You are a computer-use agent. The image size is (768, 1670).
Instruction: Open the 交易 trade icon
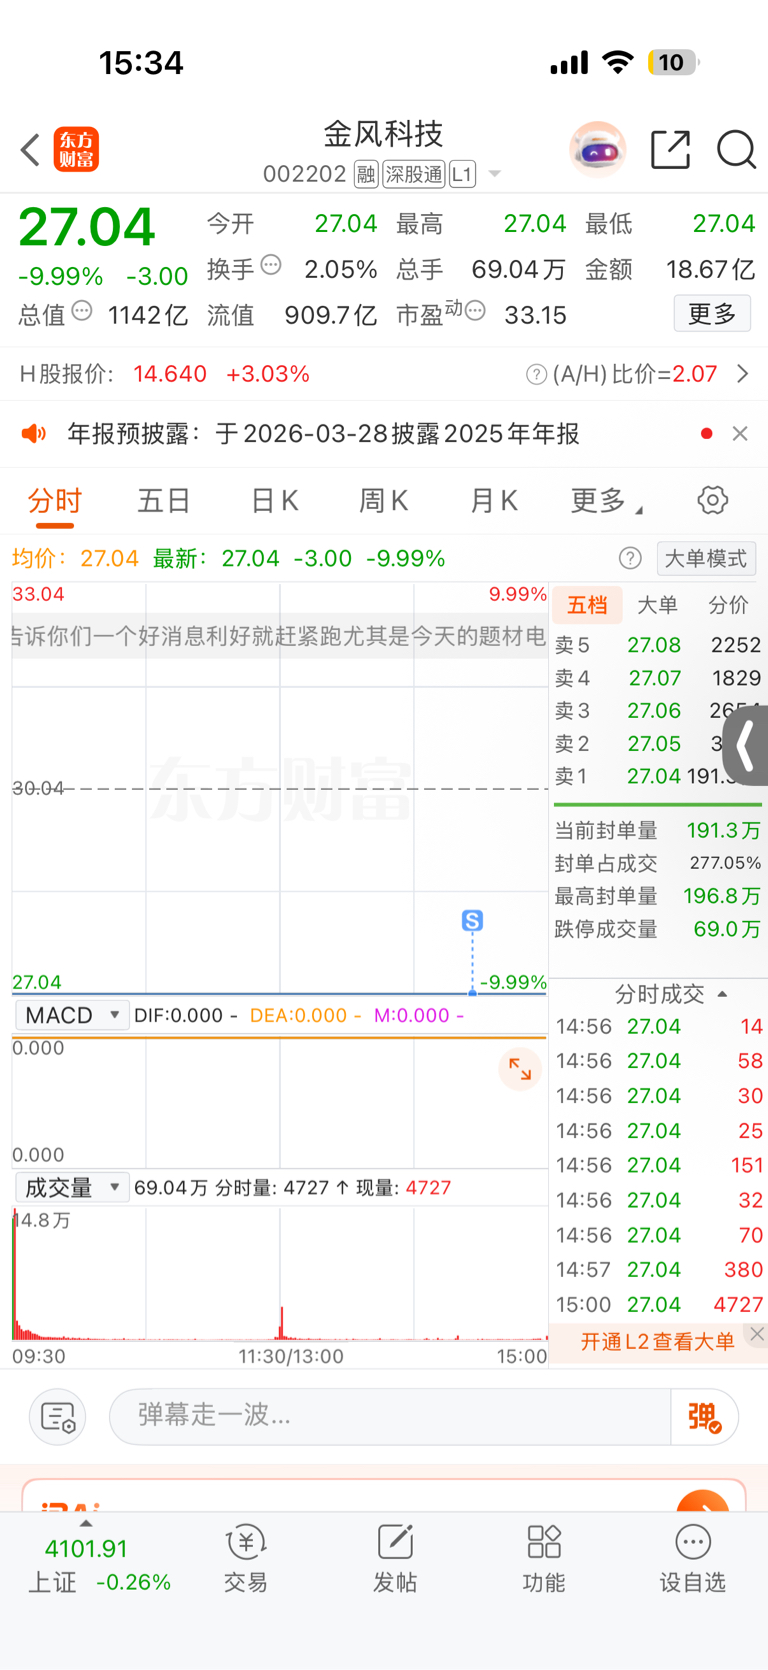[x=246, y=1558]
